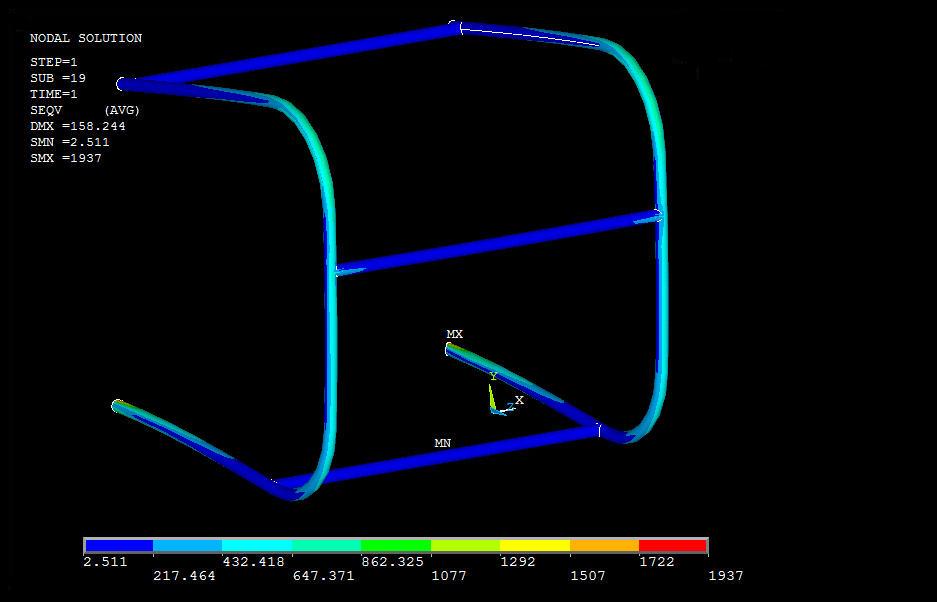Click the green legend swatch above 862.325
Screen dimensions: 937x602
click(396, 545)
